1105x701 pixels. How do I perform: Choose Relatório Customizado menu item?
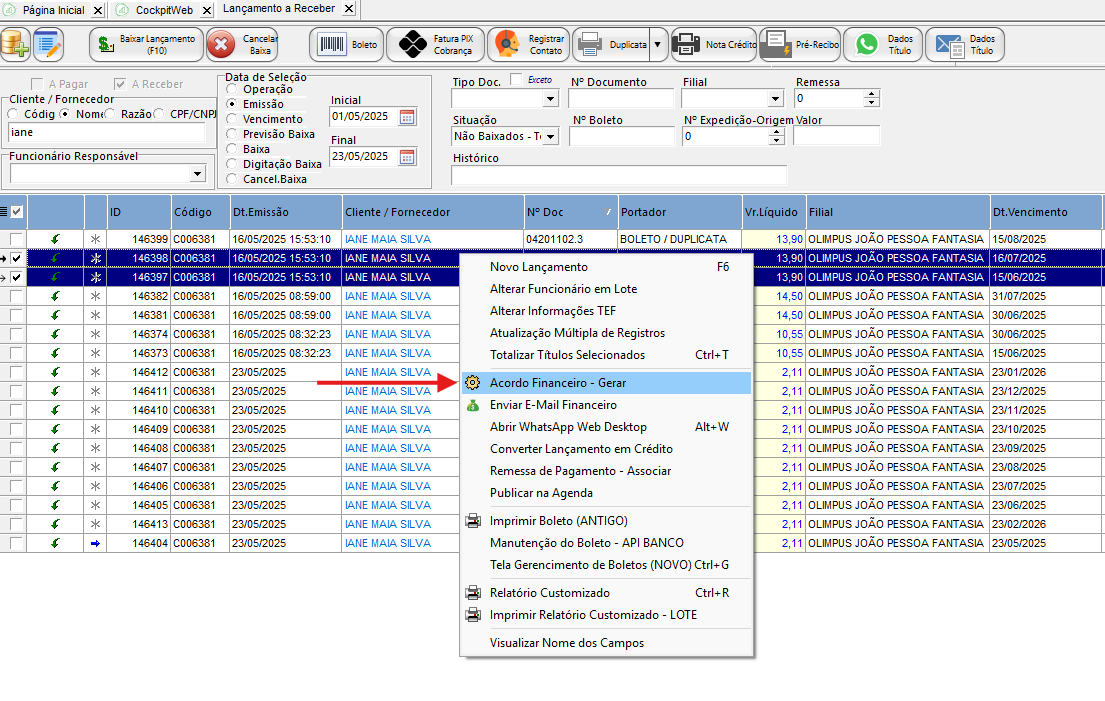coord(607,593)
